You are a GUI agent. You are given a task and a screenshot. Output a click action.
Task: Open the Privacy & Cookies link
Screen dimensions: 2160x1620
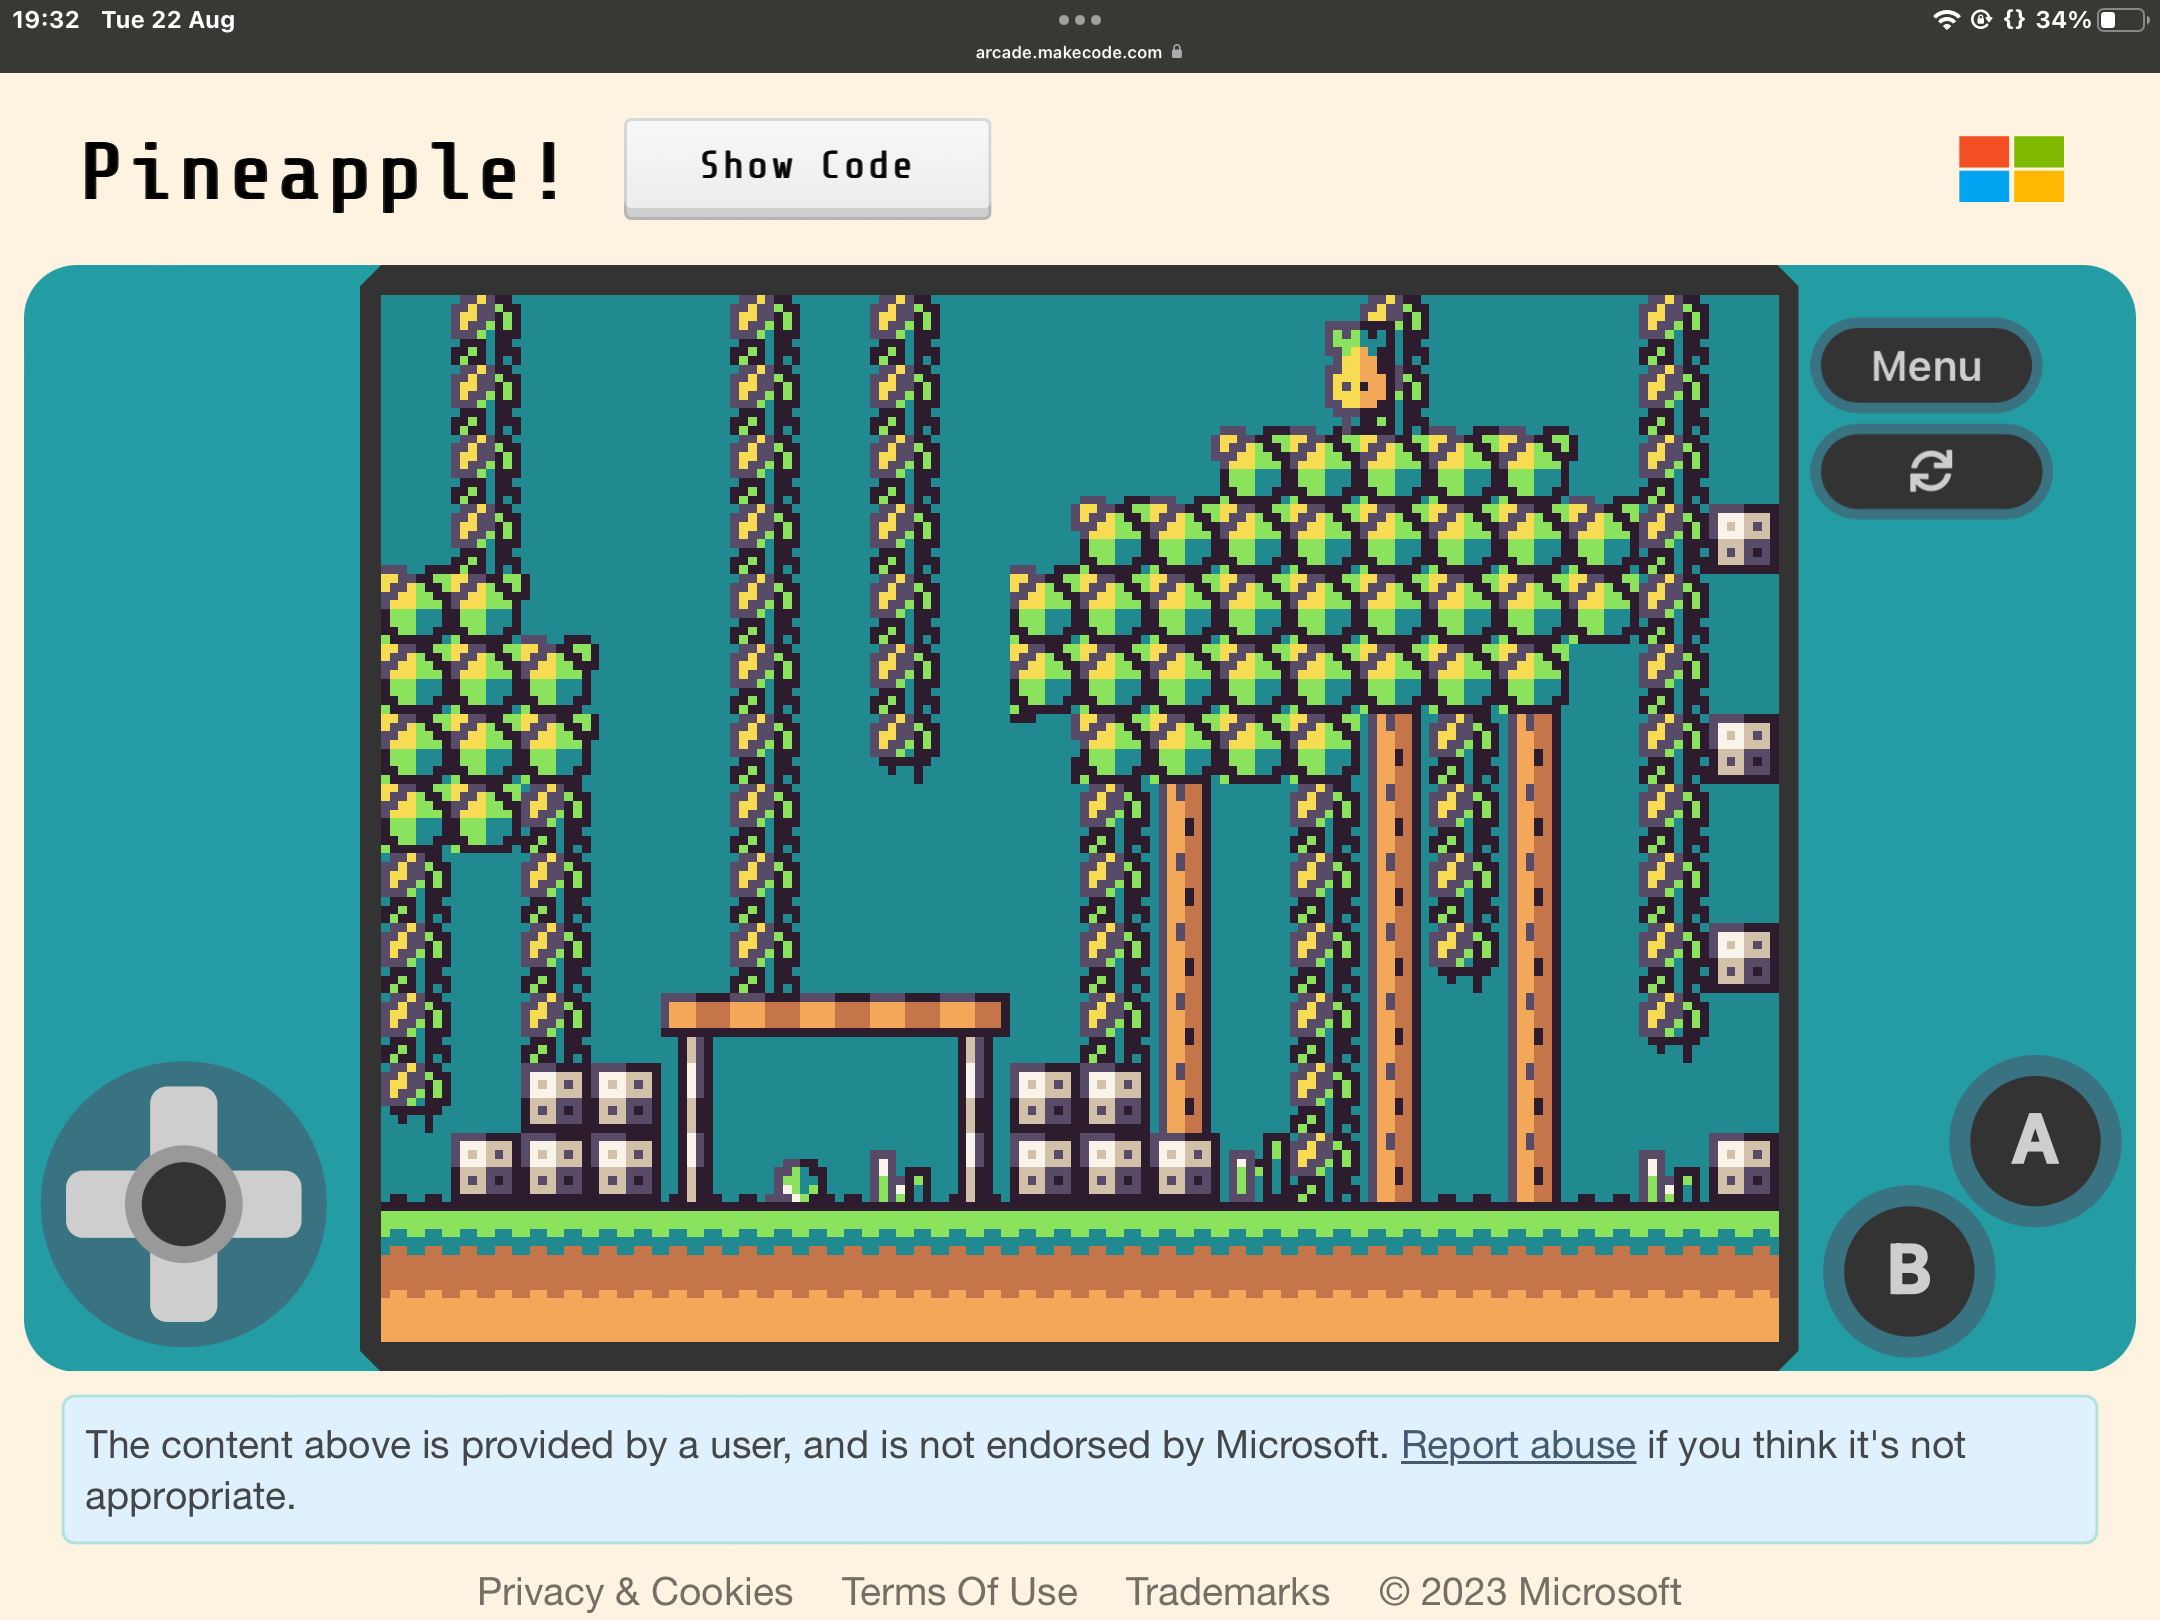pyautogui.click(x=635, y=1591)
